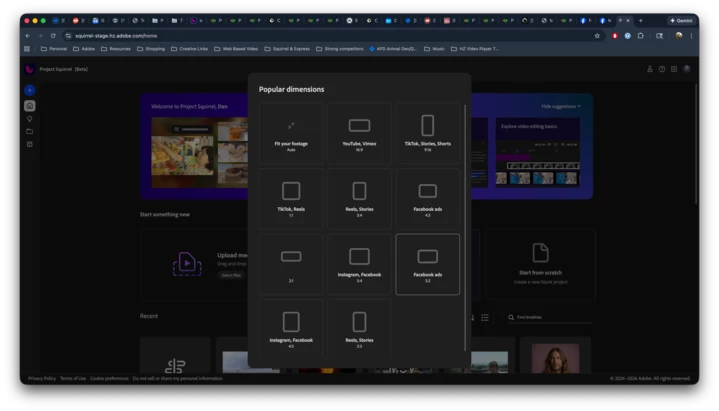Click the blue plus create button in sidebar
Viewport: 719px width, 411px height.
coord(30,90)
